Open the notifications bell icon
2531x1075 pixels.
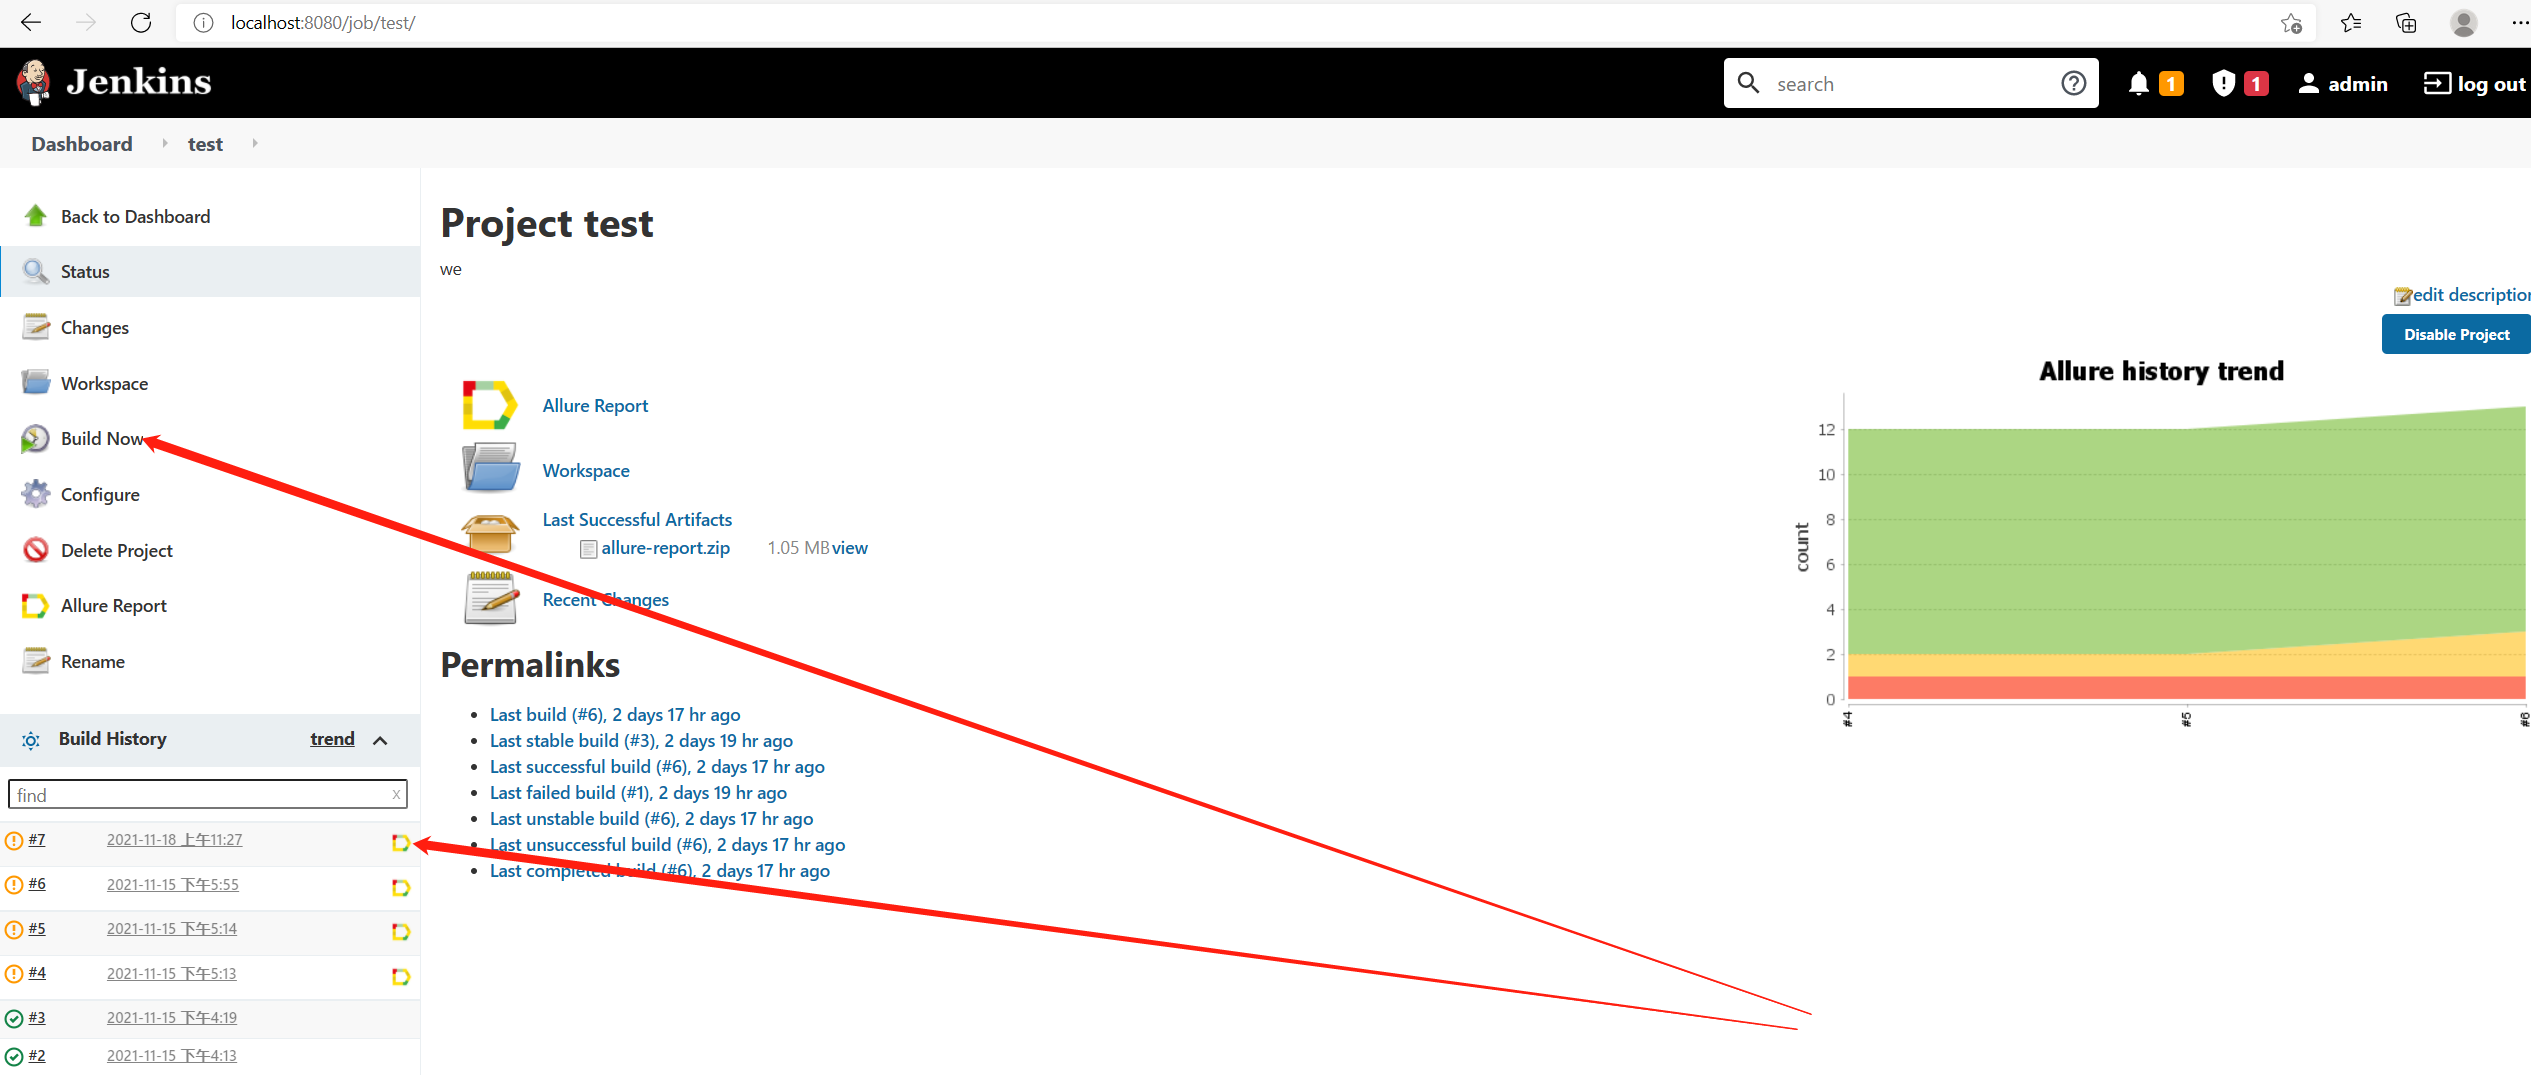tap(2138, 83)
